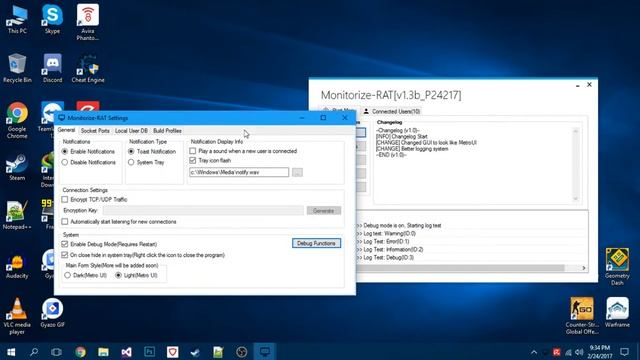Toggle Enable Debug Mode checkbox
Screen dimensions: 640x360
coord(64,244)
